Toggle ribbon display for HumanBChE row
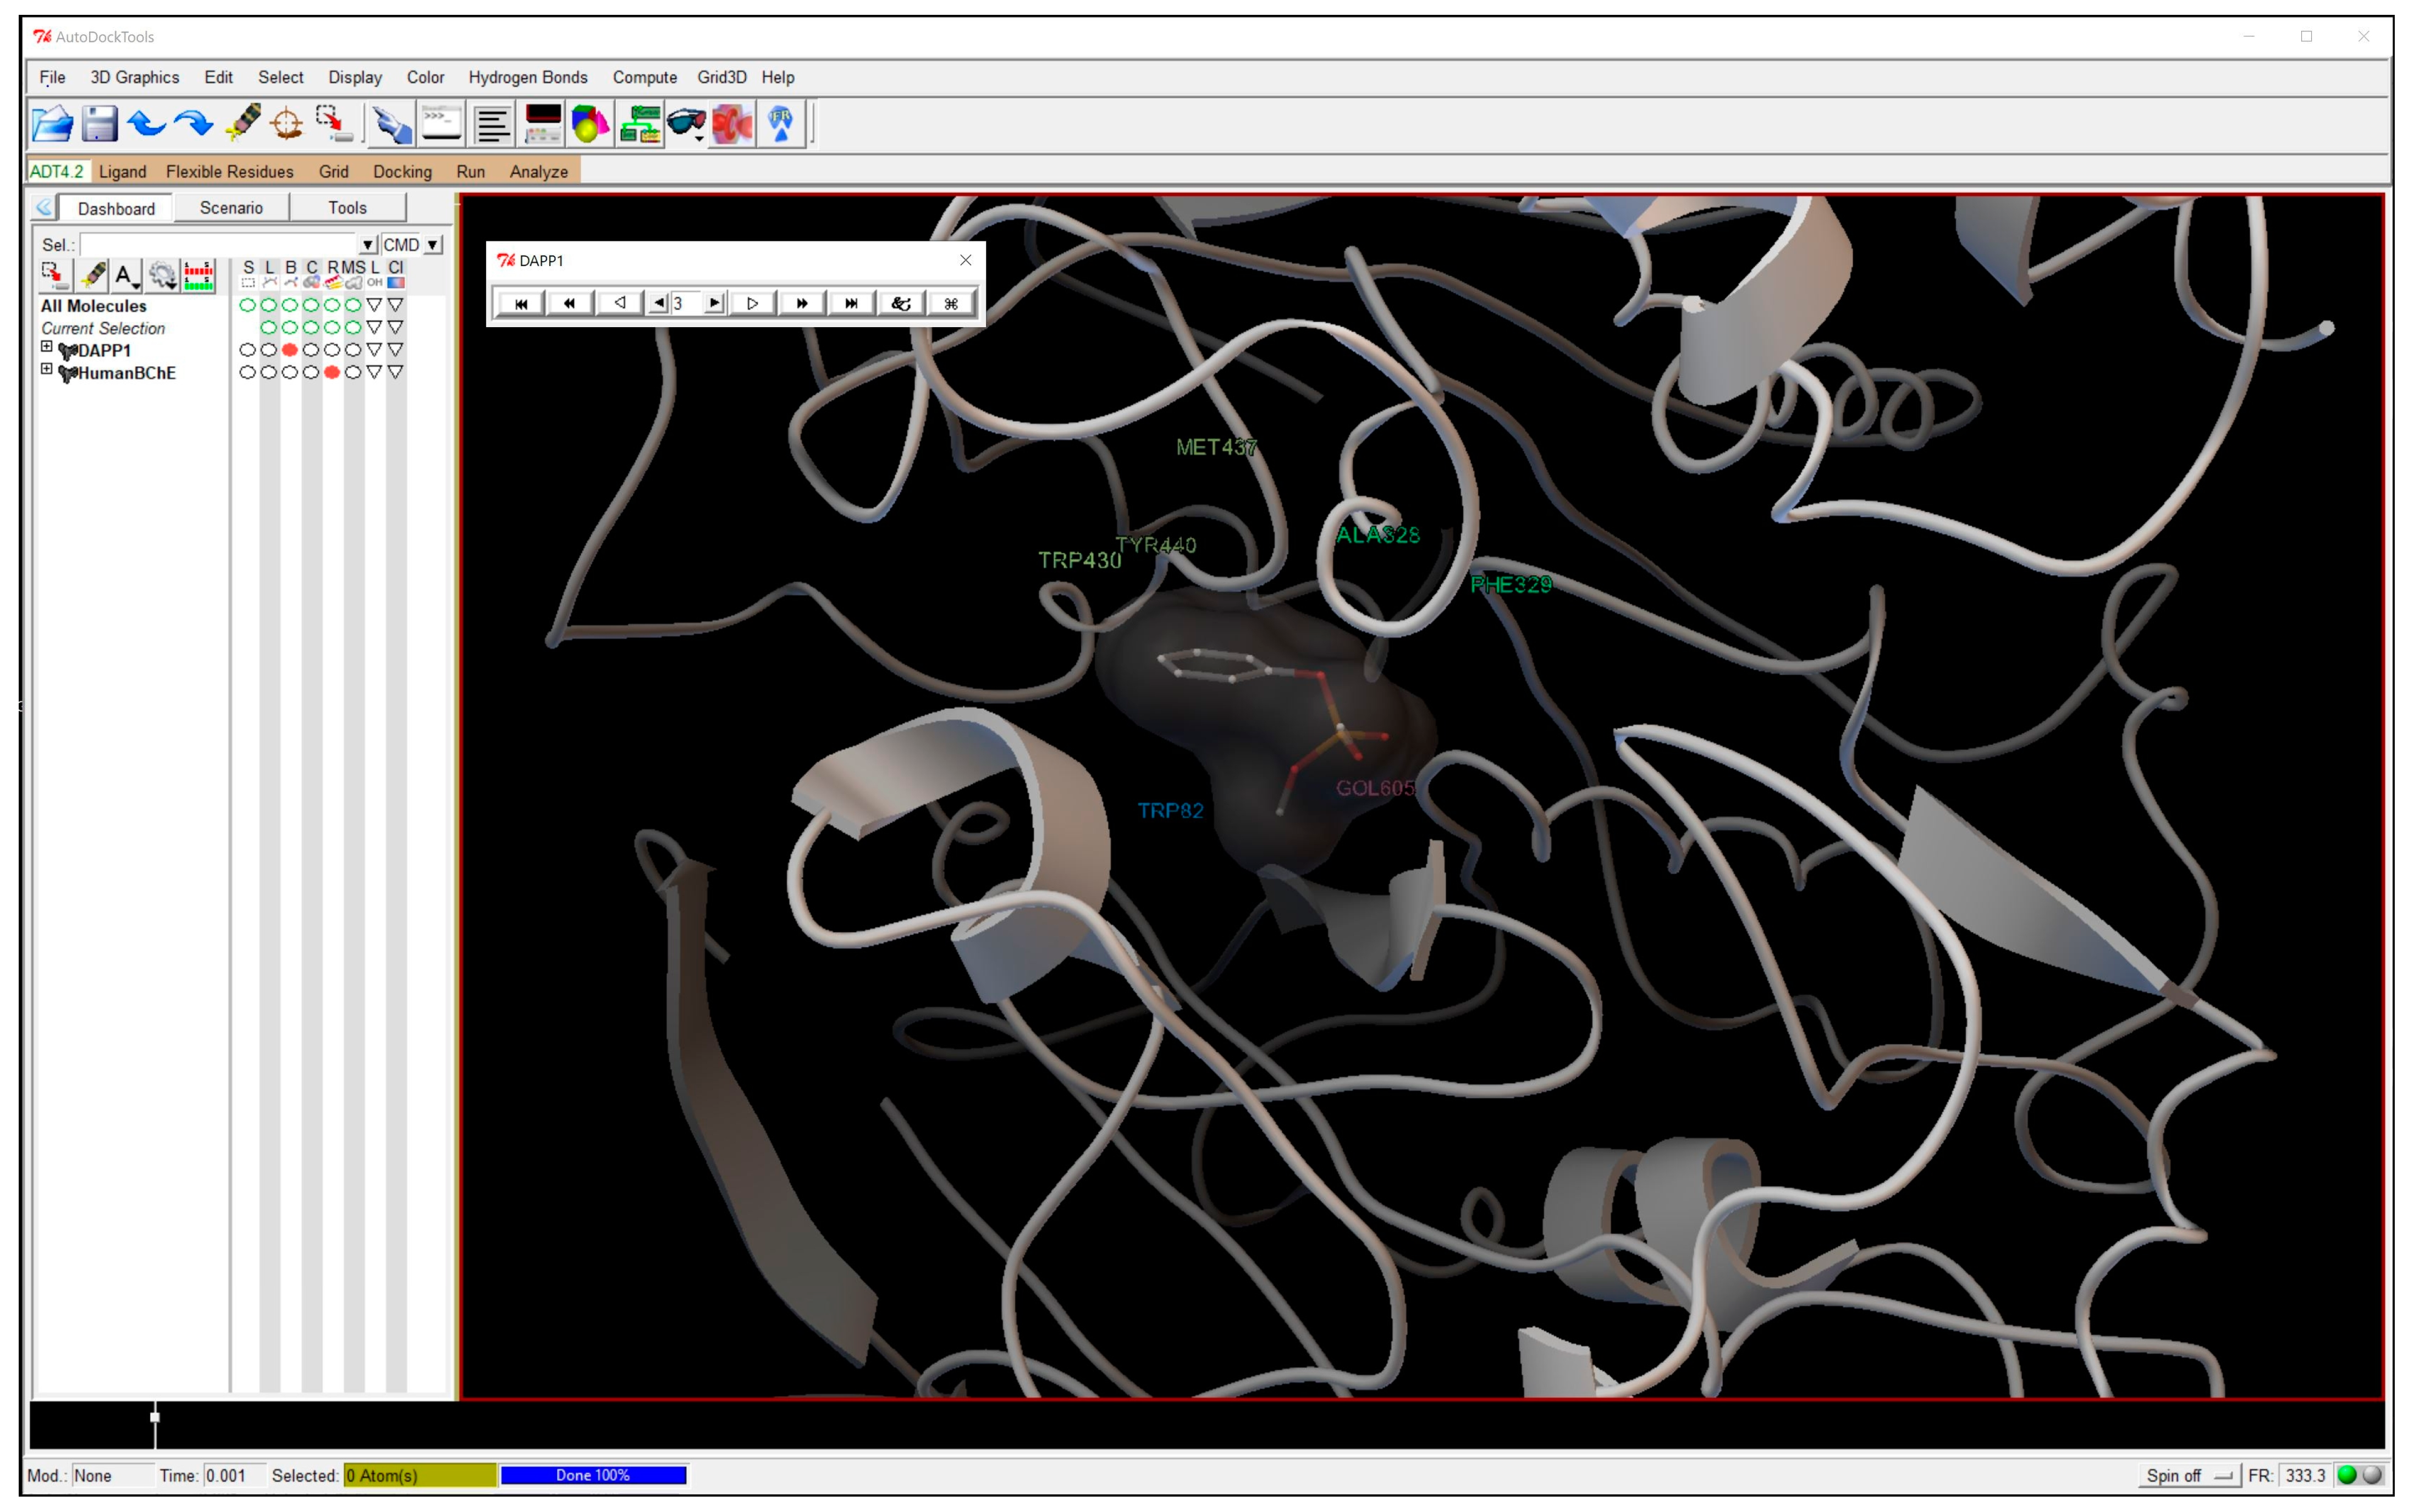The height and width of the screenshot is (1512, 2414). tap(332, 372)
